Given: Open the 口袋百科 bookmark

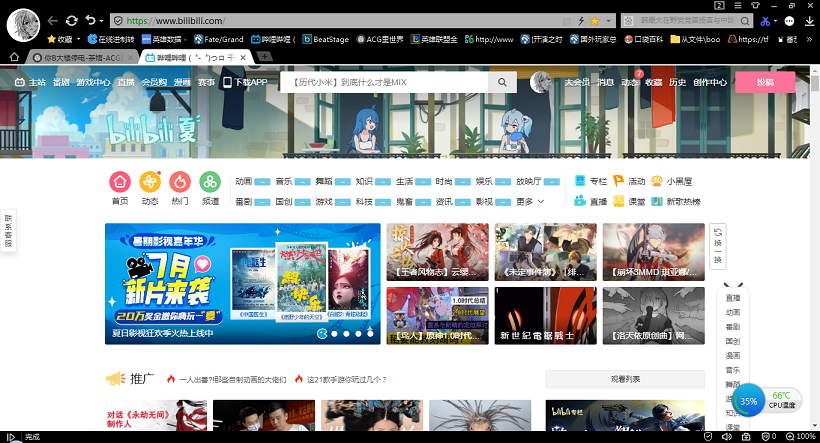Looking at the screenshot, I should [644, 39].
